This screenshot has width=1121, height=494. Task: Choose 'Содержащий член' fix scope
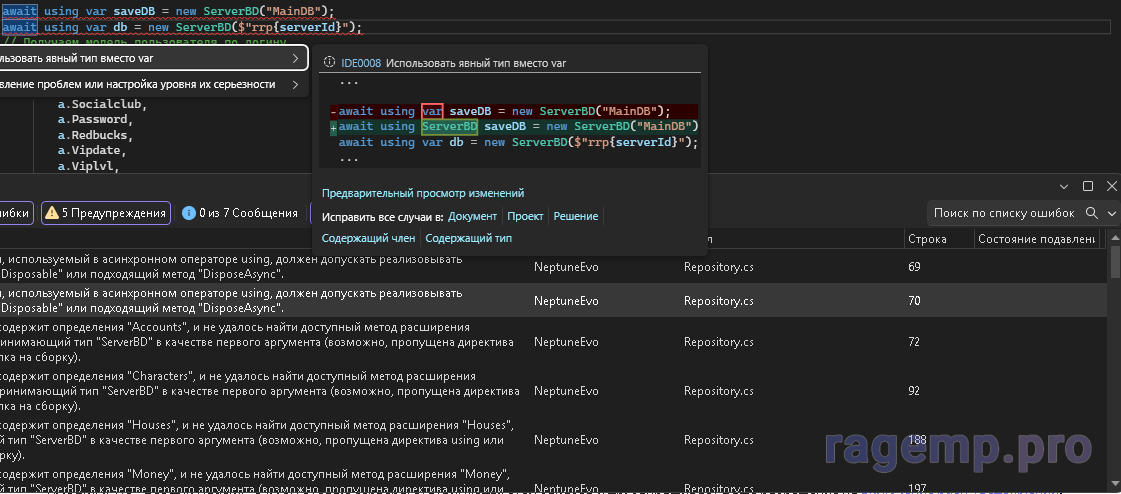tap(368, 238)
